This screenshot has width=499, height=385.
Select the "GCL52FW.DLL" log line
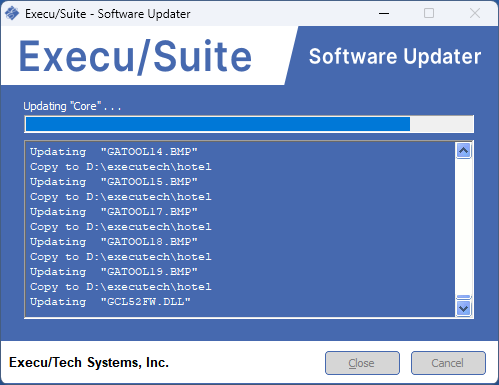coord(110,302)
